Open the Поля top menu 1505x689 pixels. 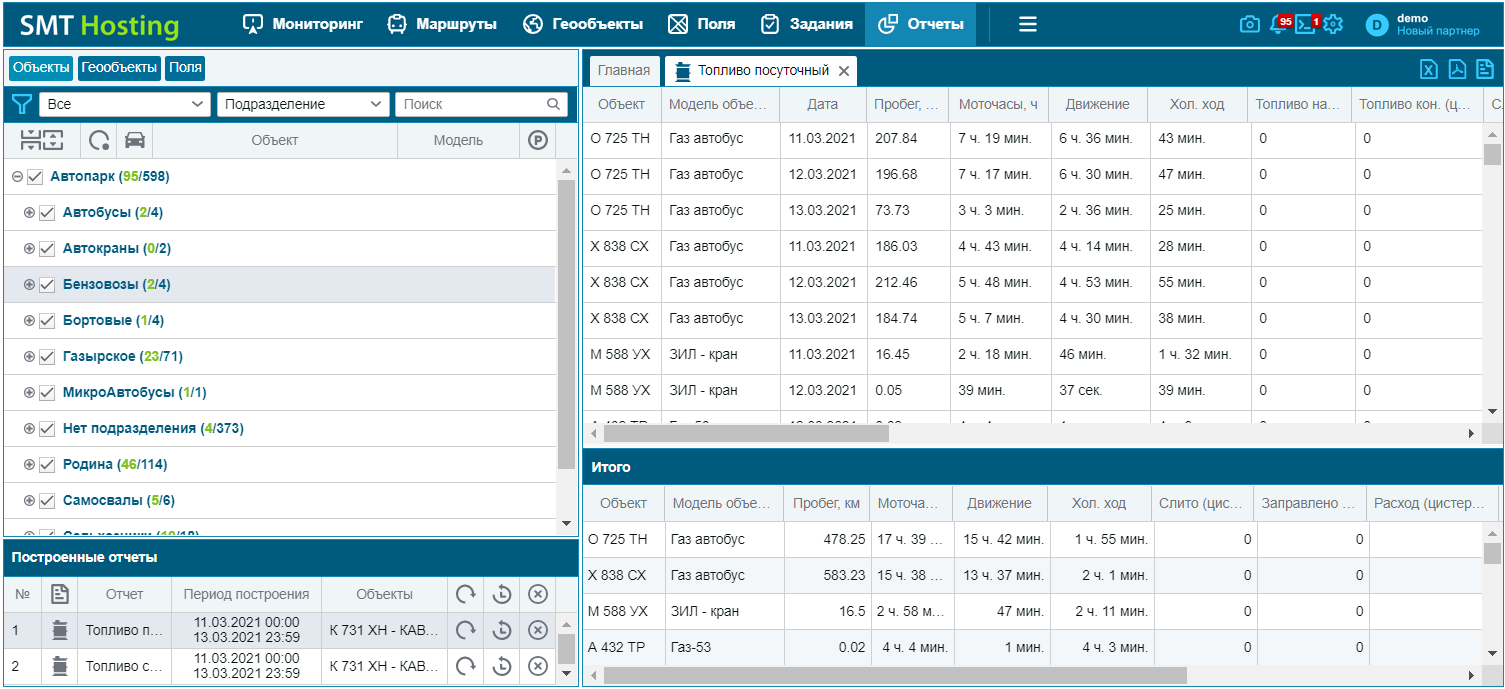coord(702,24)
